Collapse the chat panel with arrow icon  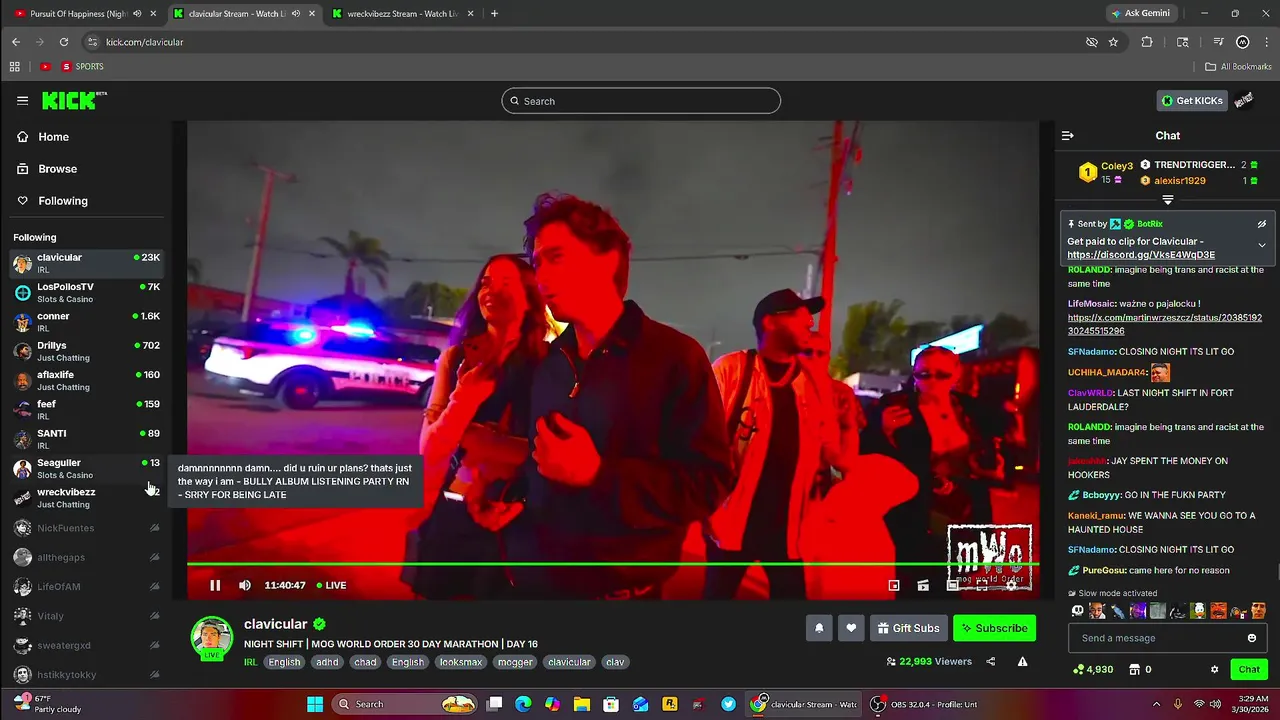[x=1067, y=135]
